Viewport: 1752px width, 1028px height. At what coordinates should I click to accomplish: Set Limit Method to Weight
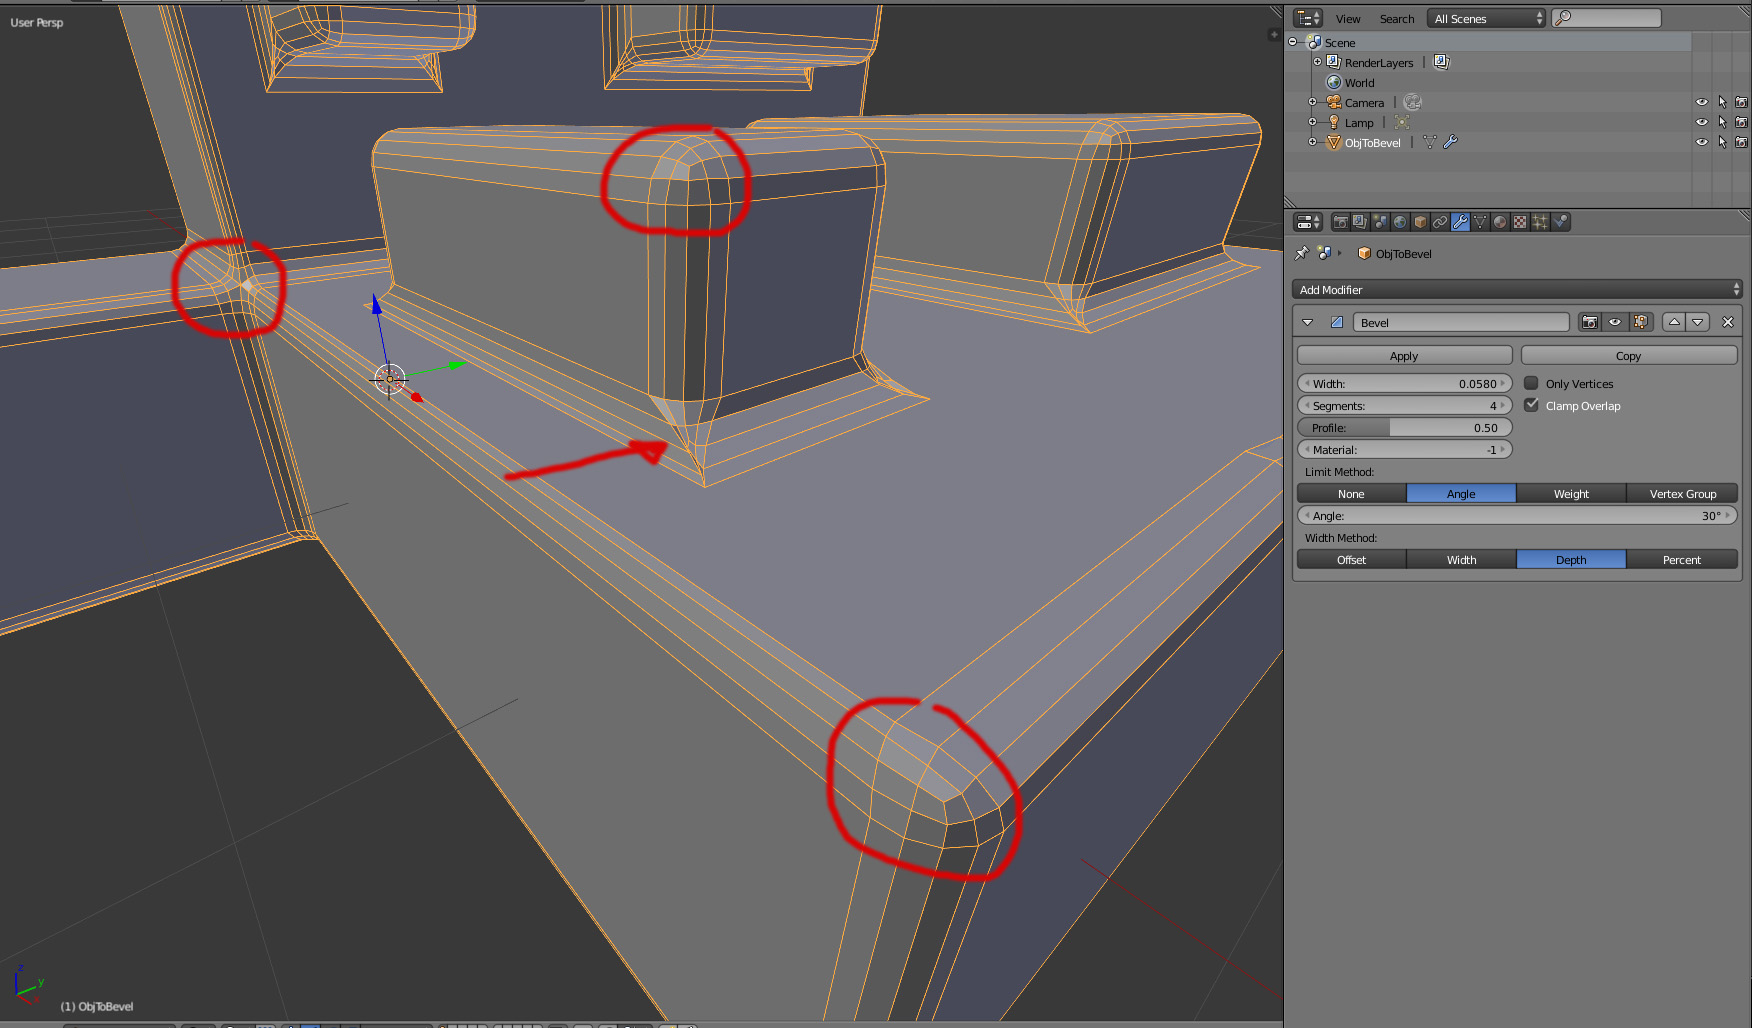pos(1571,493)
